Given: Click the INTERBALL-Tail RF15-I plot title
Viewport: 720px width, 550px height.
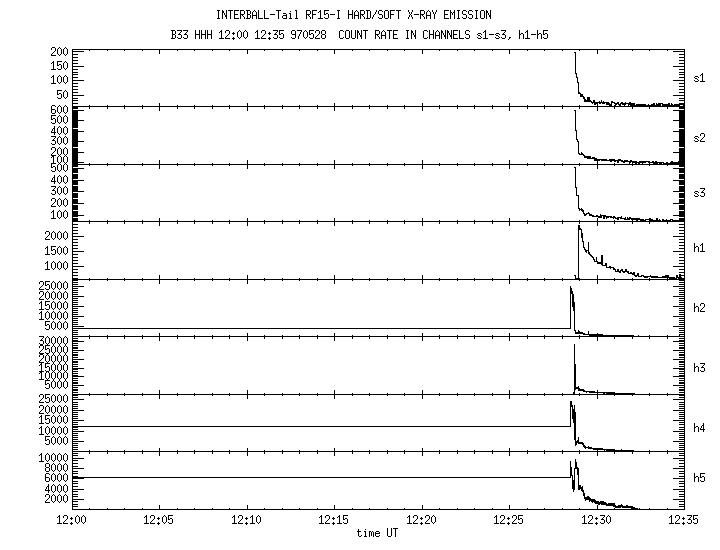Looking at the screenshot, I should tap(360, 16).
